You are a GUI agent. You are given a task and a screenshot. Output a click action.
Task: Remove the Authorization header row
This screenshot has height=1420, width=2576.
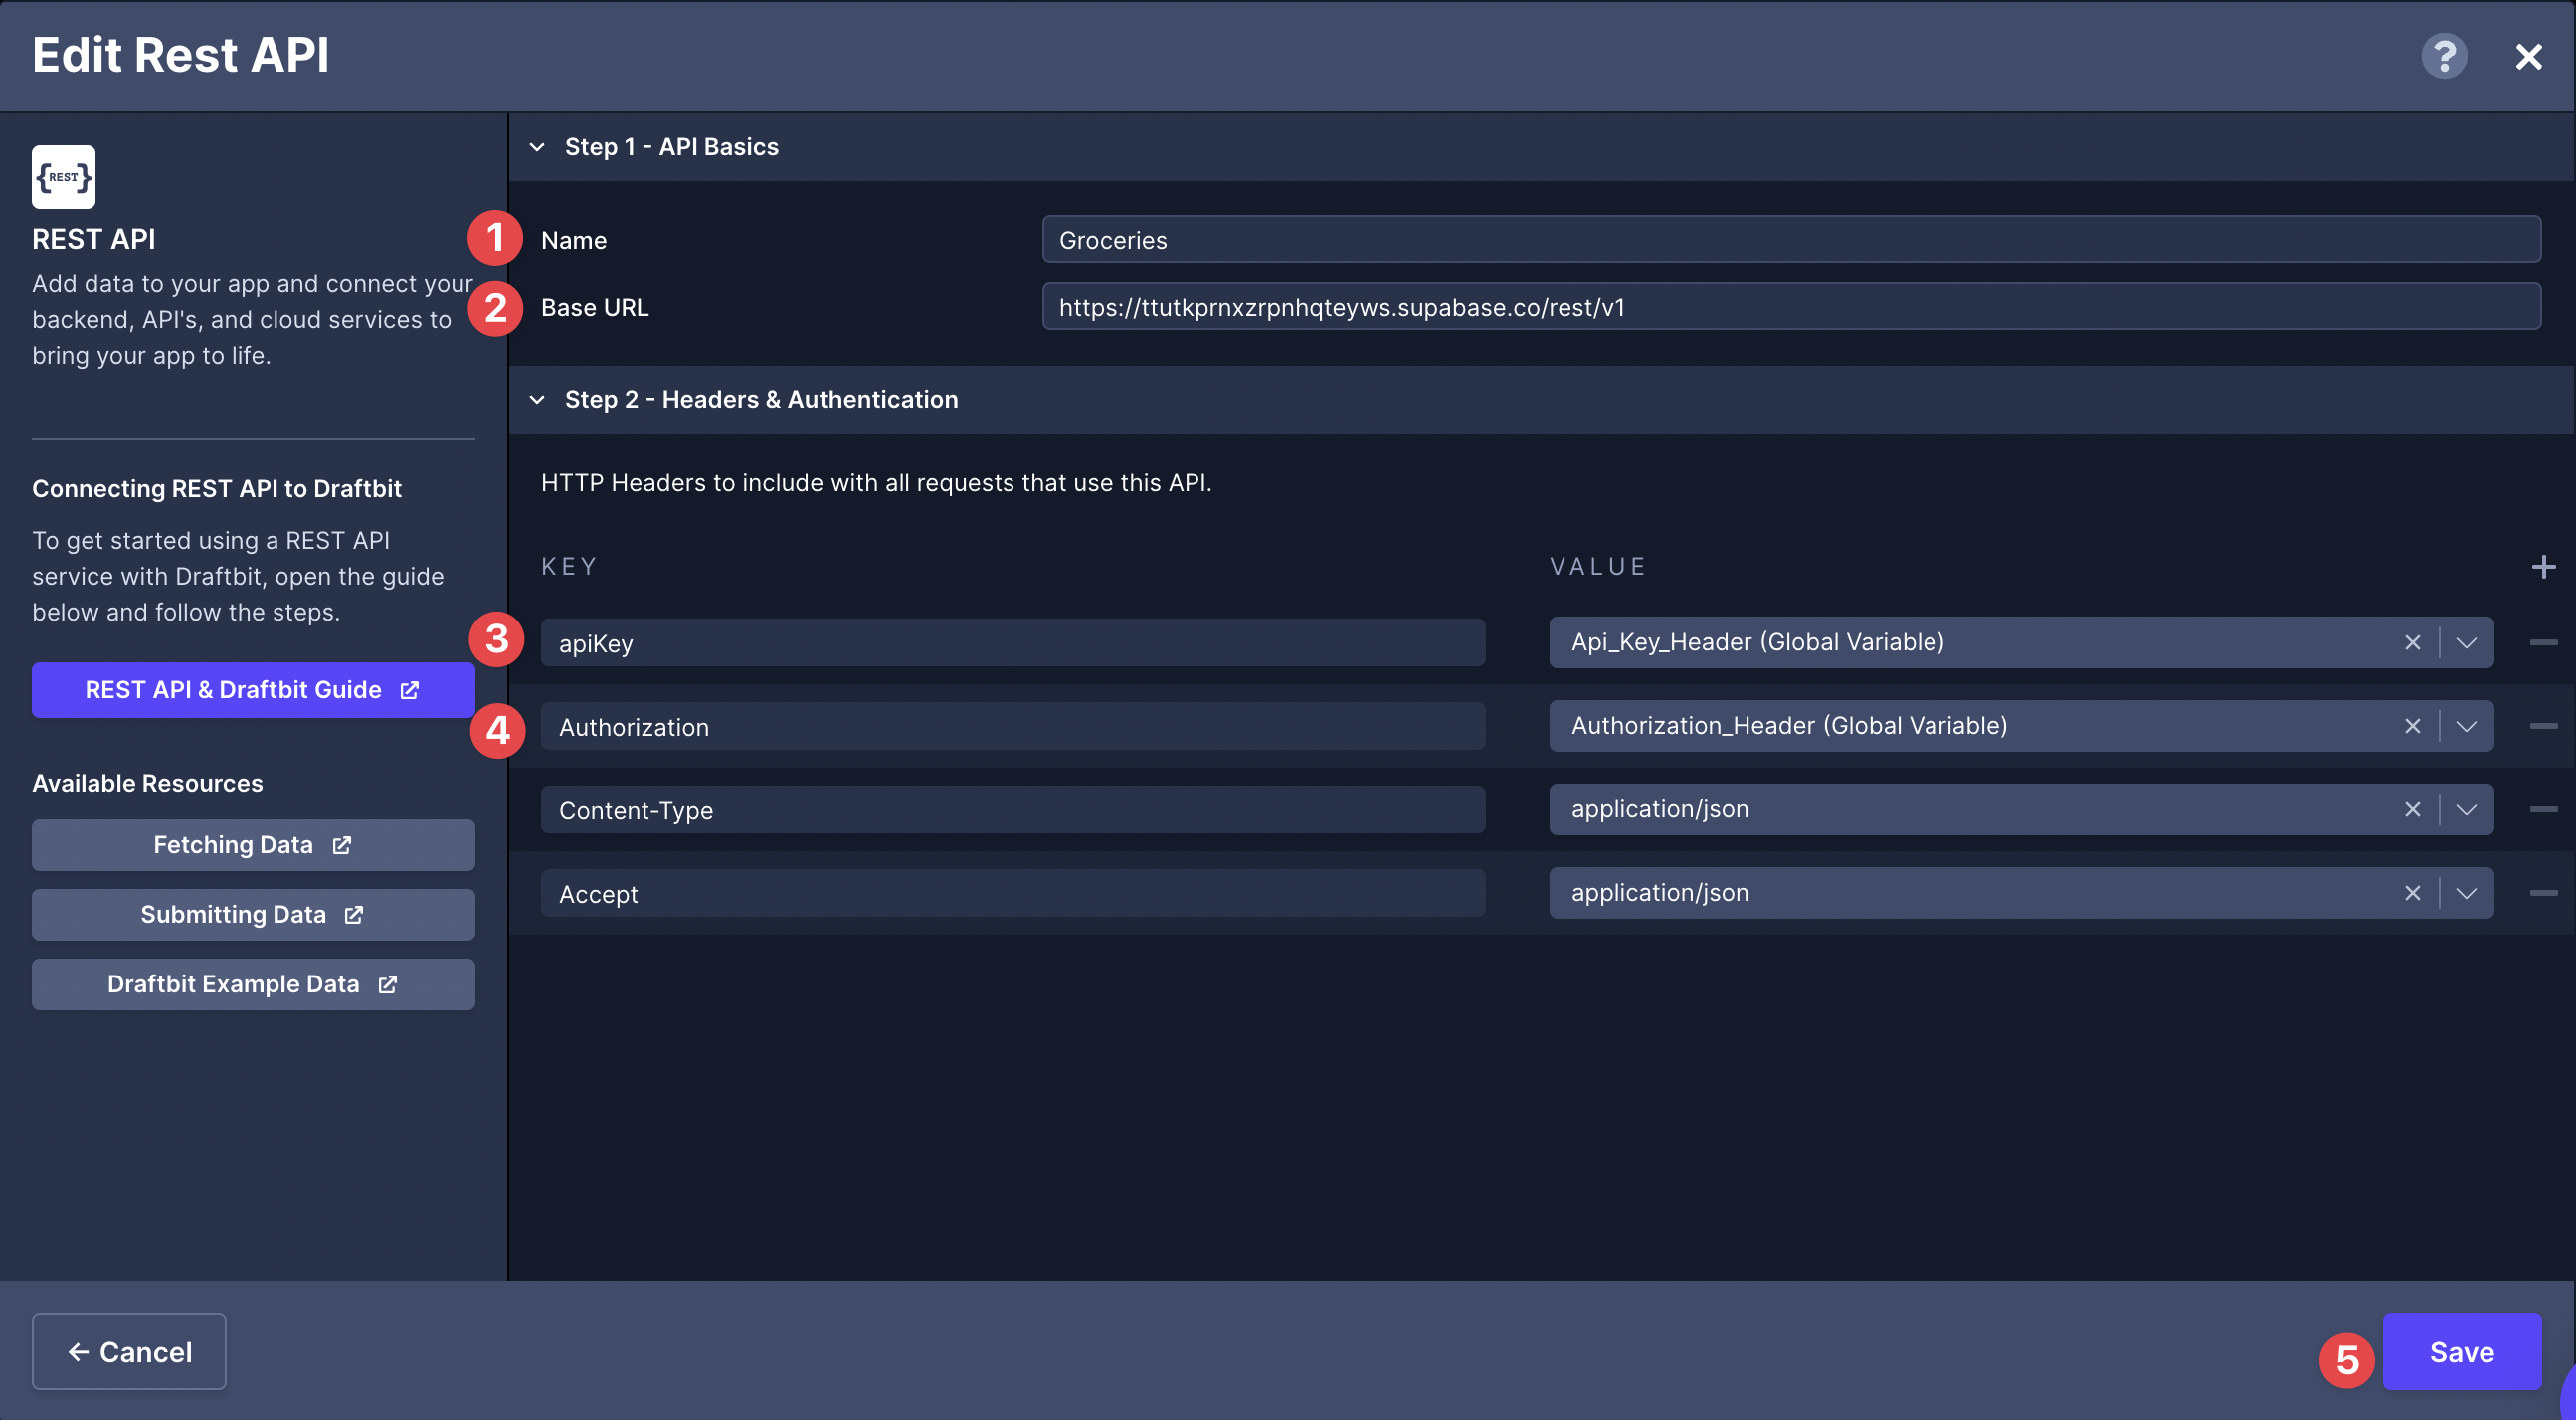(x=2544, y=726)
